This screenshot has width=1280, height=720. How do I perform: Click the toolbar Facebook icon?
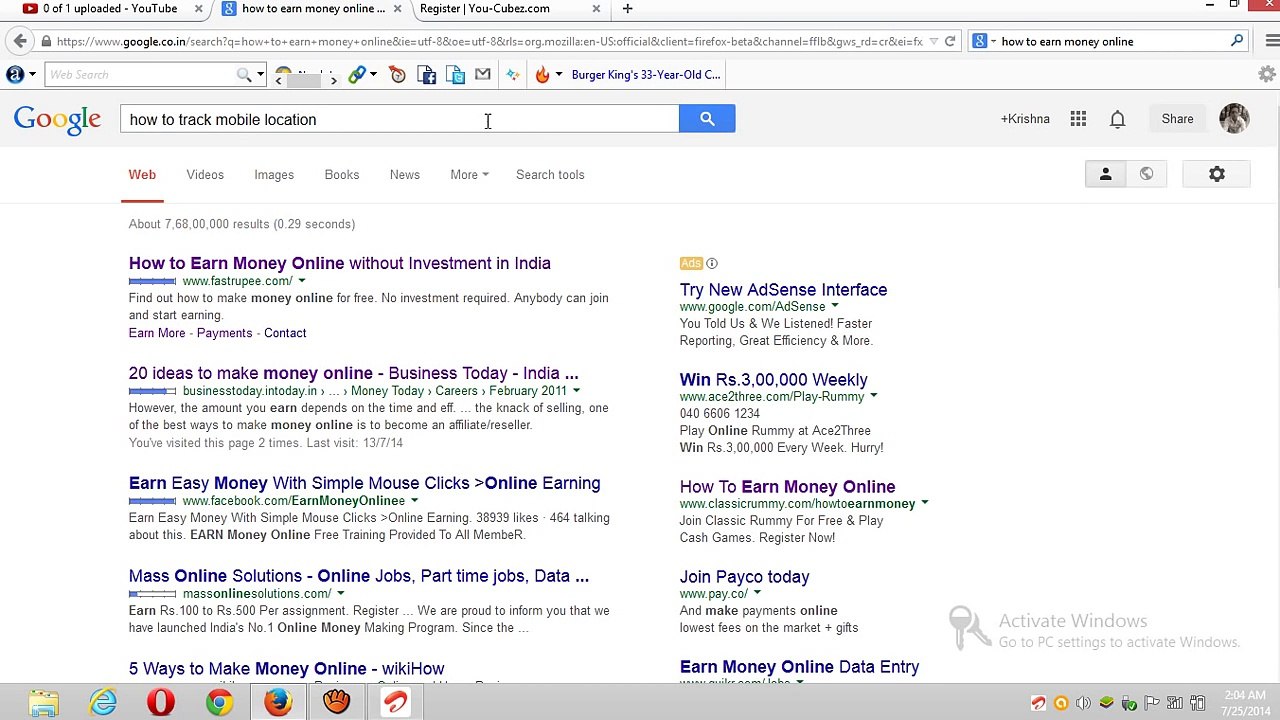[426, 75]
